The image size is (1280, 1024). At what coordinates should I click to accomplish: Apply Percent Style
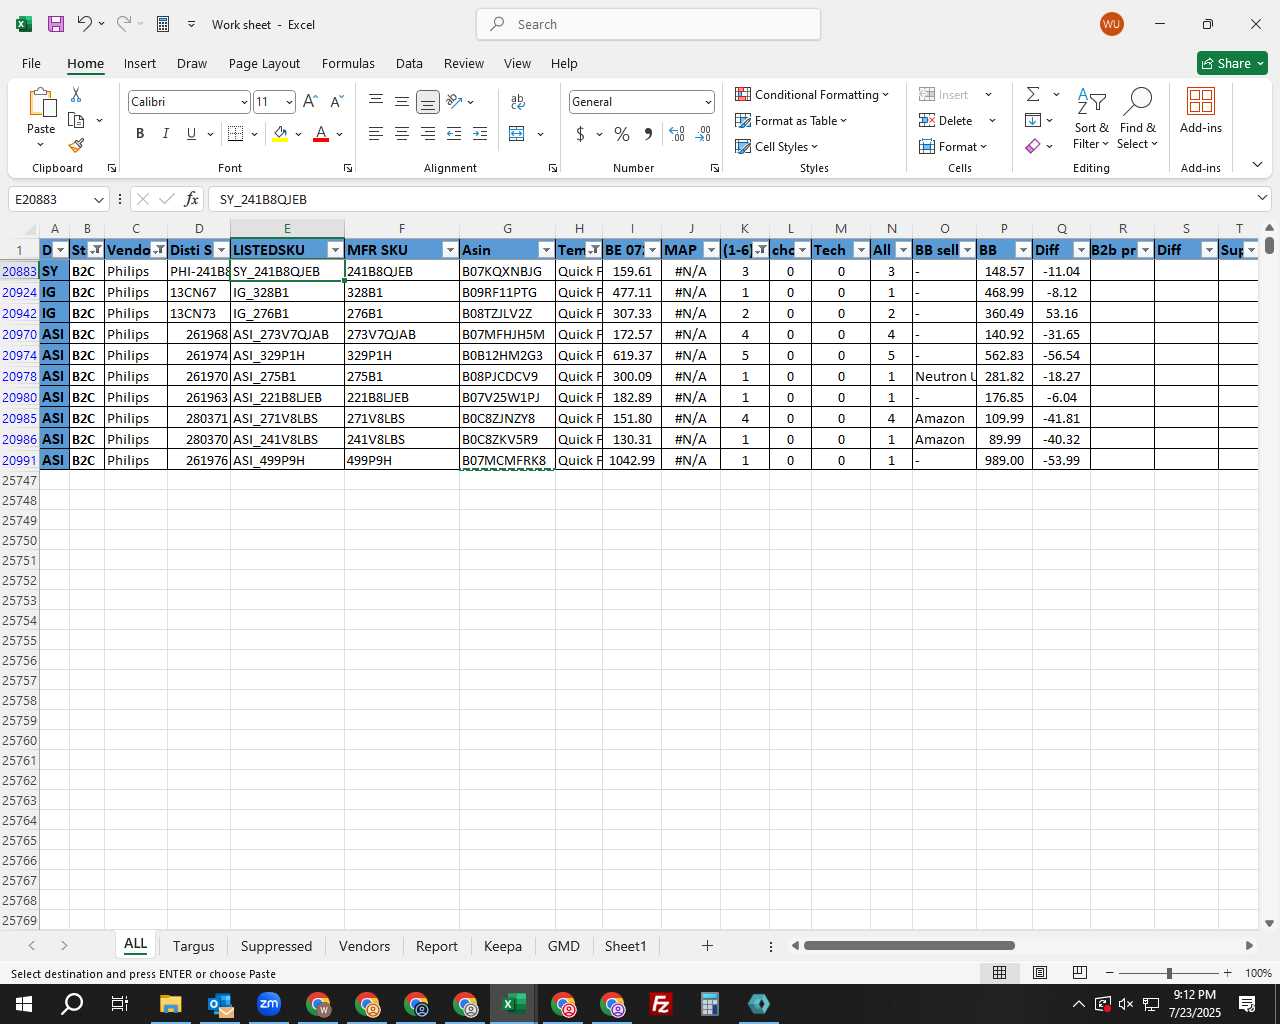pyautogui.click(x=622, y=134)
